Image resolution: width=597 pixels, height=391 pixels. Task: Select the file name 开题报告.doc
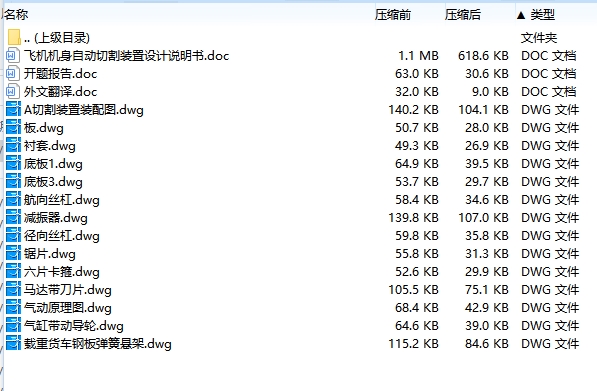[61, 74]
